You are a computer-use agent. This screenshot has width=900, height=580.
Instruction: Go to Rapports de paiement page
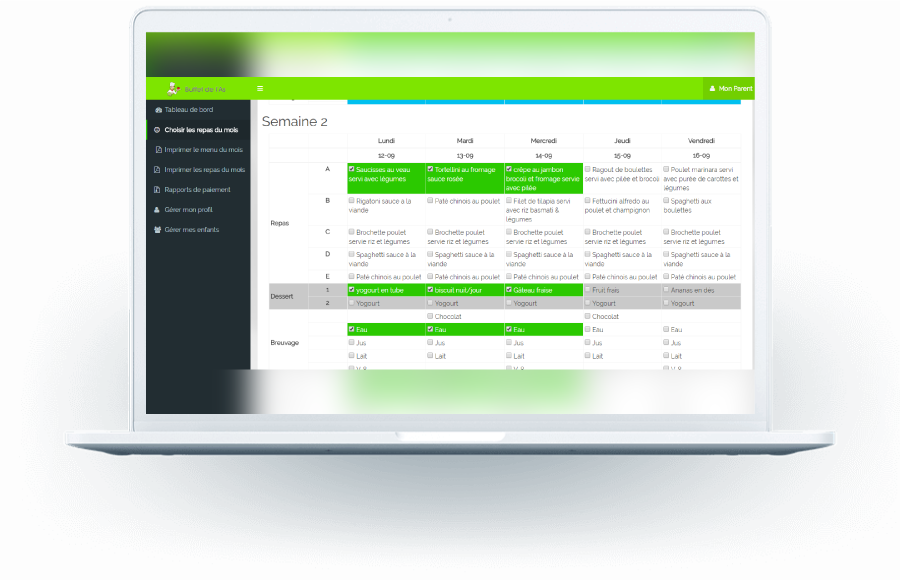197,190
